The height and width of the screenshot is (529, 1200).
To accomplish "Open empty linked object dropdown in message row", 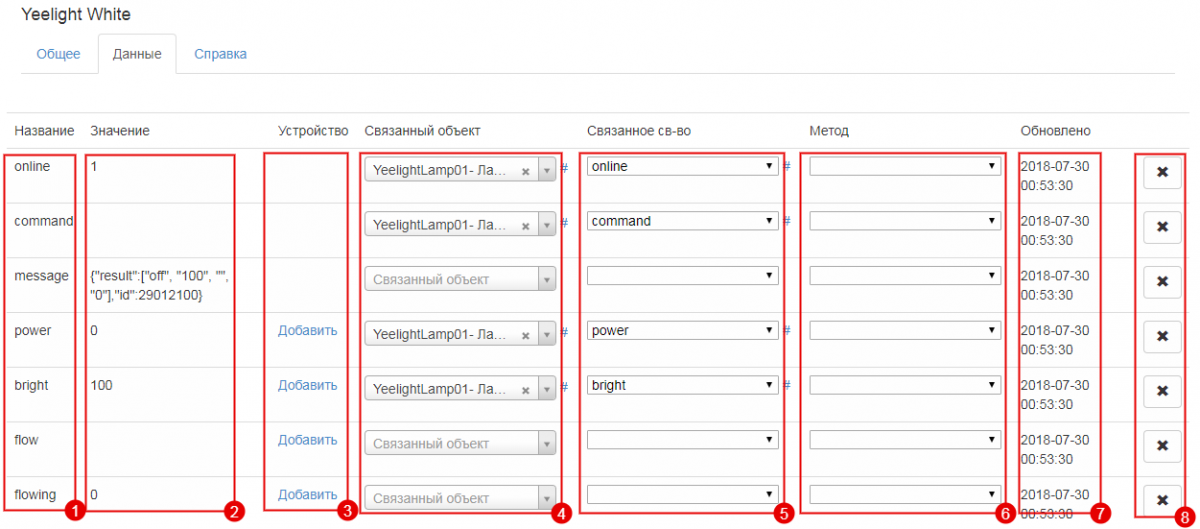I will pos(460,279).
